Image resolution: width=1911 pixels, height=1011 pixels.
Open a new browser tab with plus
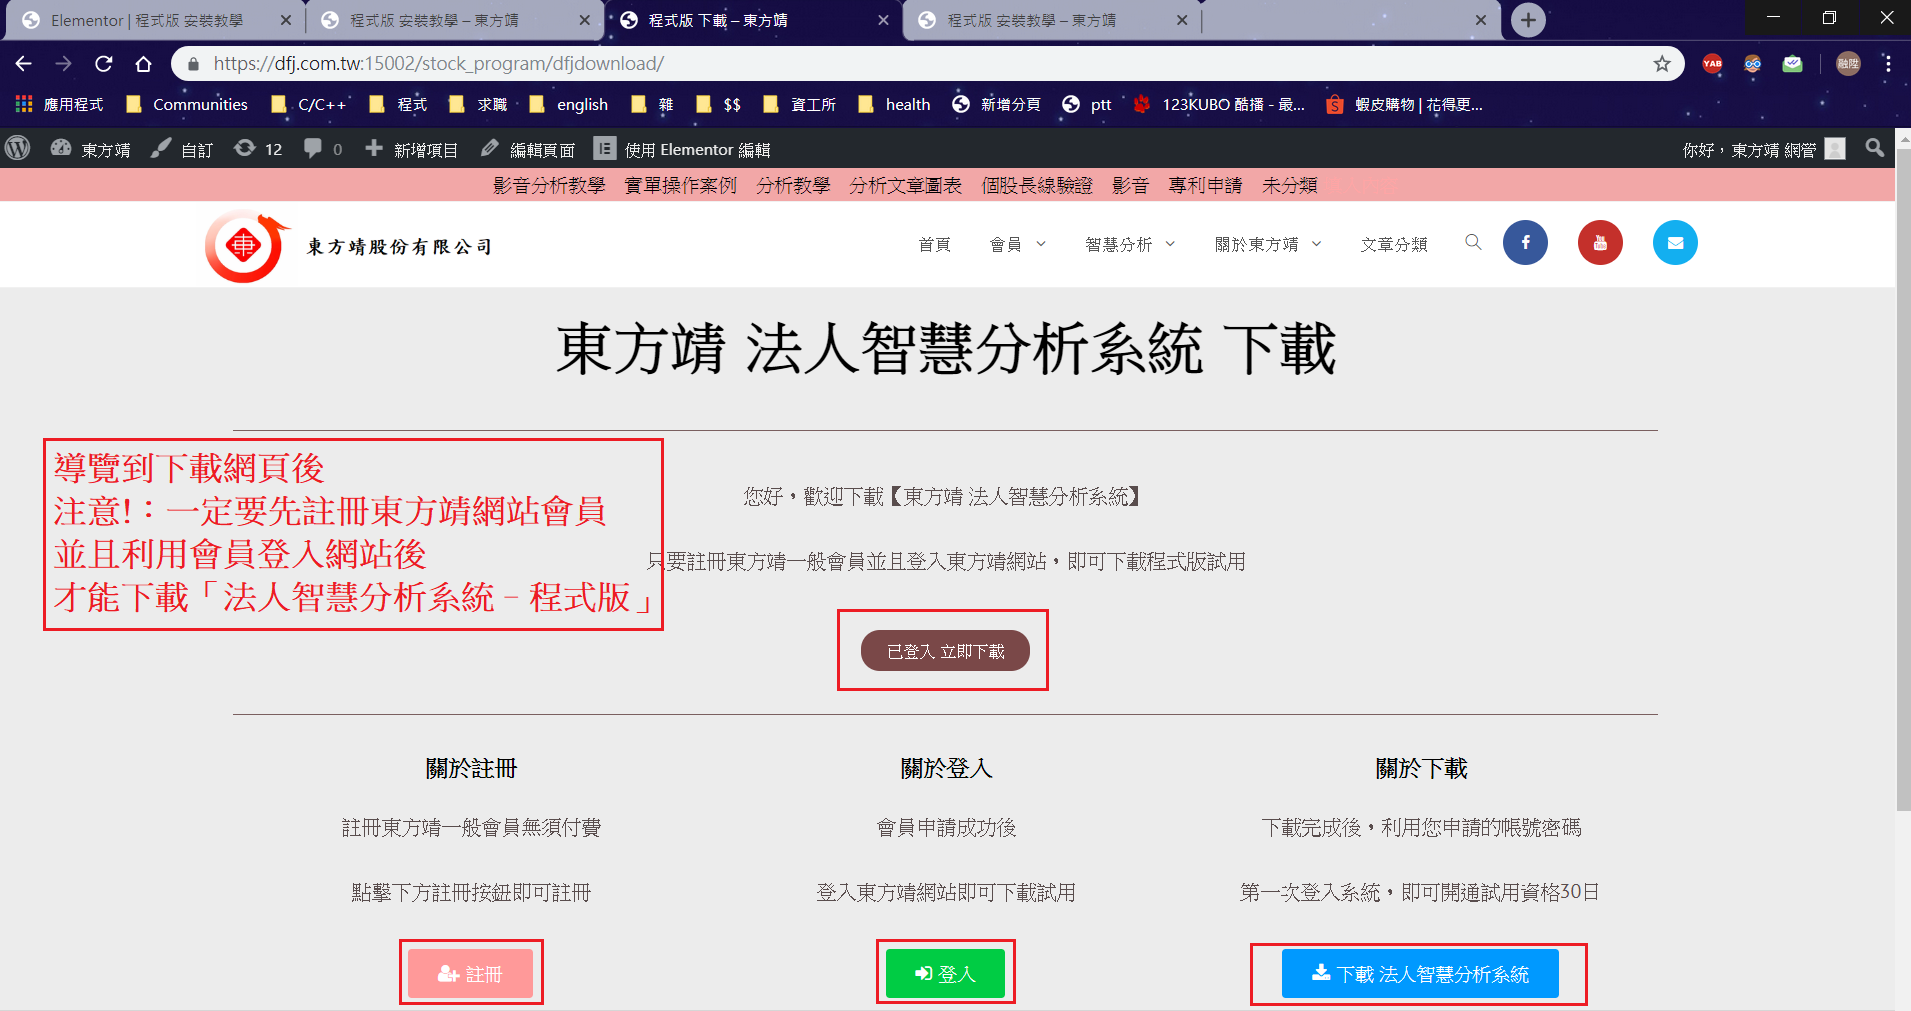coord(1528,20)
